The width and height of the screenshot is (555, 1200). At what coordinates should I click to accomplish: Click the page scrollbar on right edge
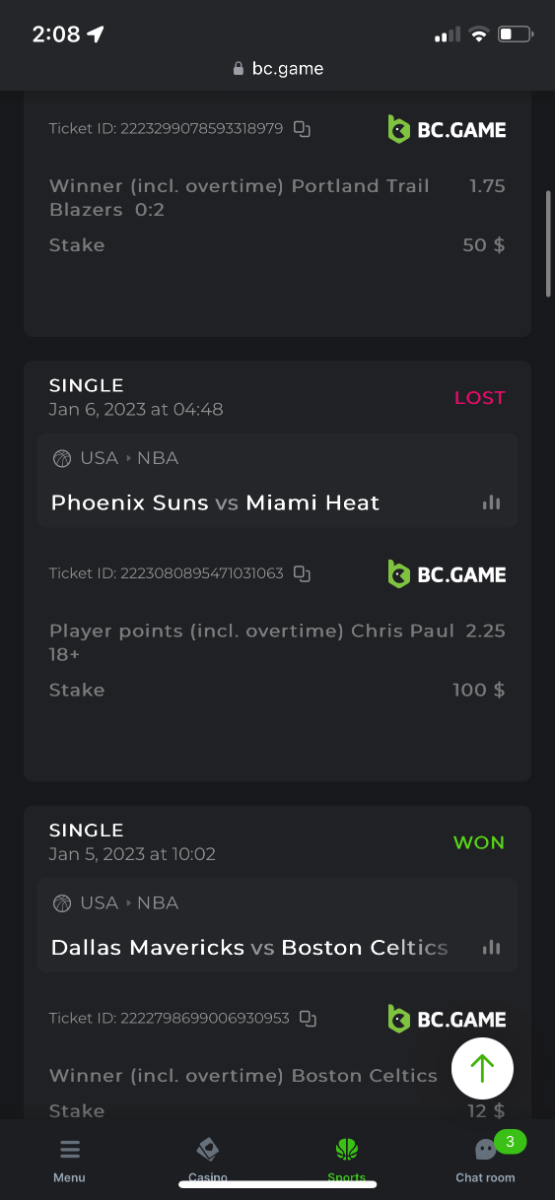point(549,243)
